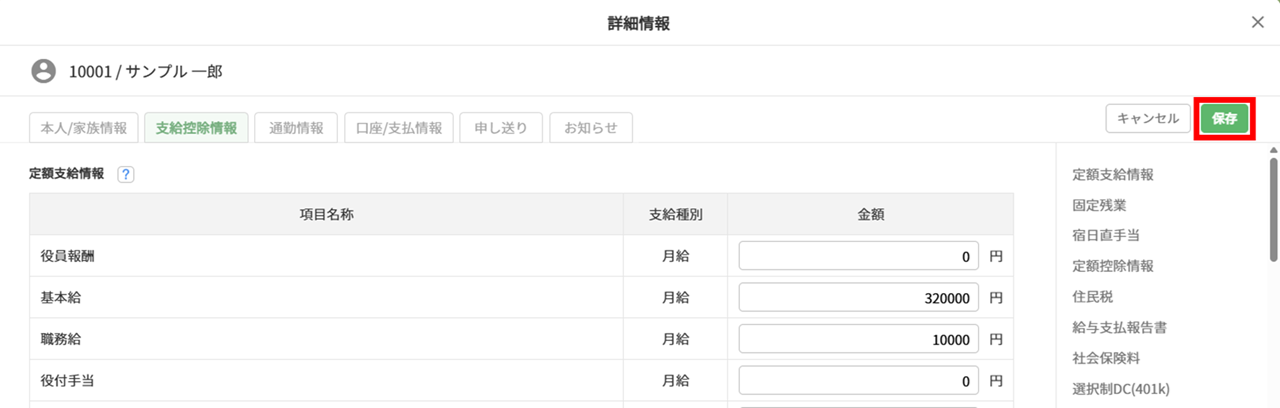Jump to 住民税 section
This screenshot has width=1280, height=408.
1092,297
